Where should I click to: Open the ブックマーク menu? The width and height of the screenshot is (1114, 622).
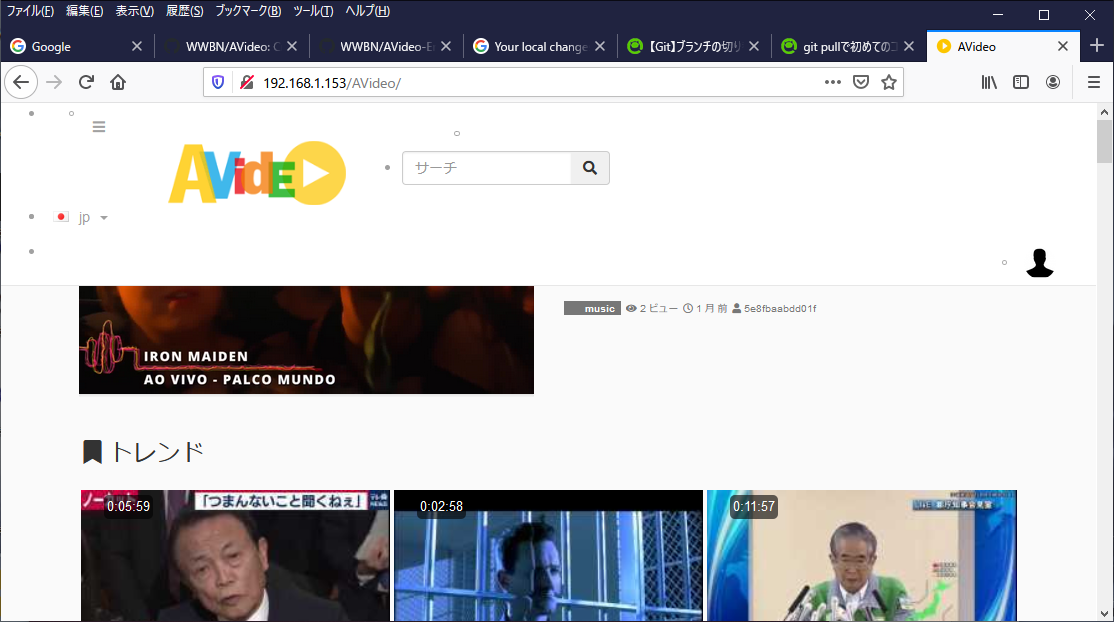[x=248, y=11]
